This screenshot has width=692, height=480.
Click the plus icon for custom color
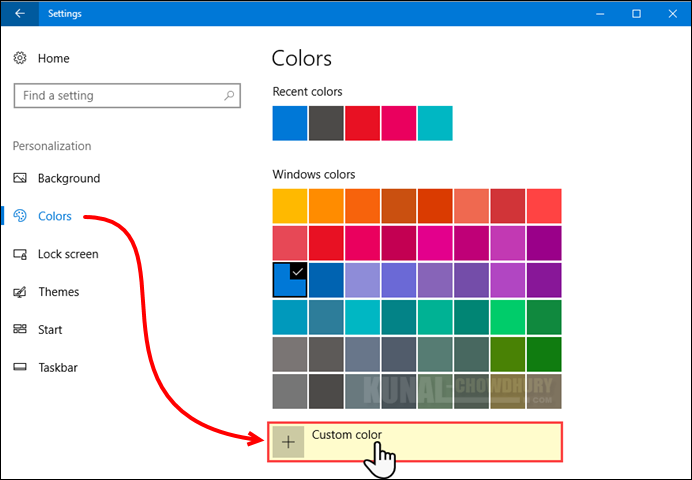click(288, 442)
